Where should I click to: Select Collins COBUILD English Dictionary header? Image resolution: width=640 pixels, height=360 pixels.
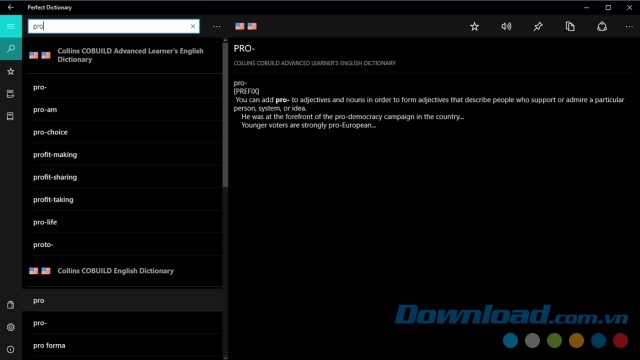click(x=124, y=271)
